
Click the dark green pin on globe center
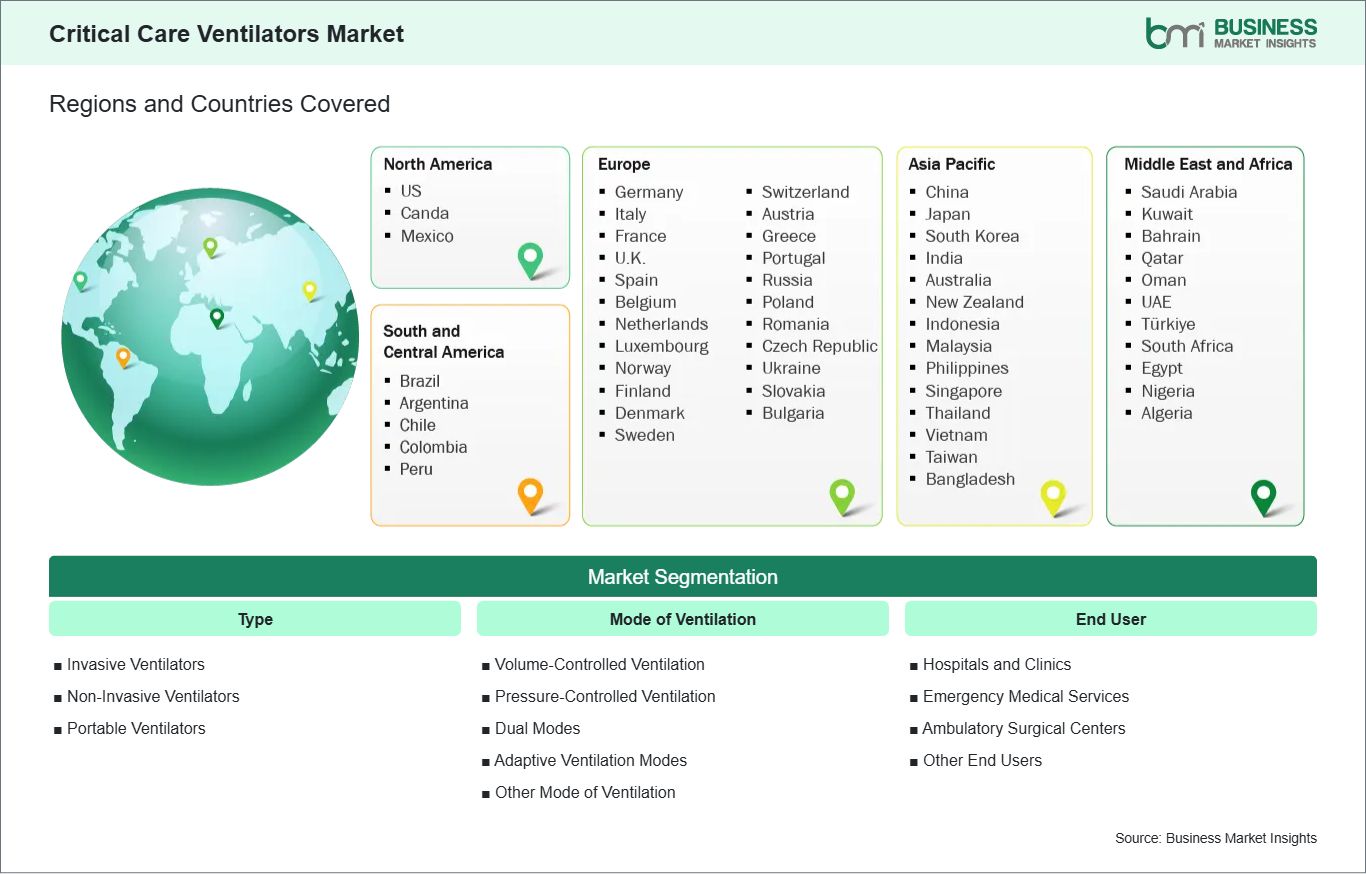[217, 318]
